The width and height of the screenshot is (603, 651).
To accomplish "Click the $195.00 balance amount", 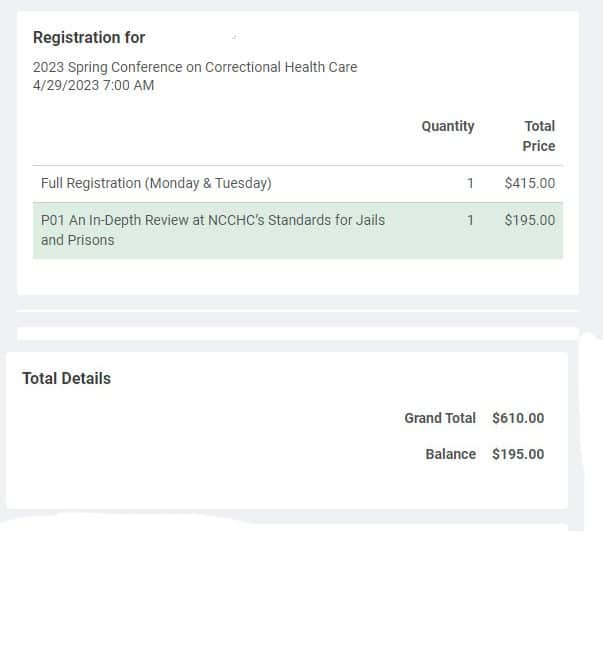I will pos(518,454).
